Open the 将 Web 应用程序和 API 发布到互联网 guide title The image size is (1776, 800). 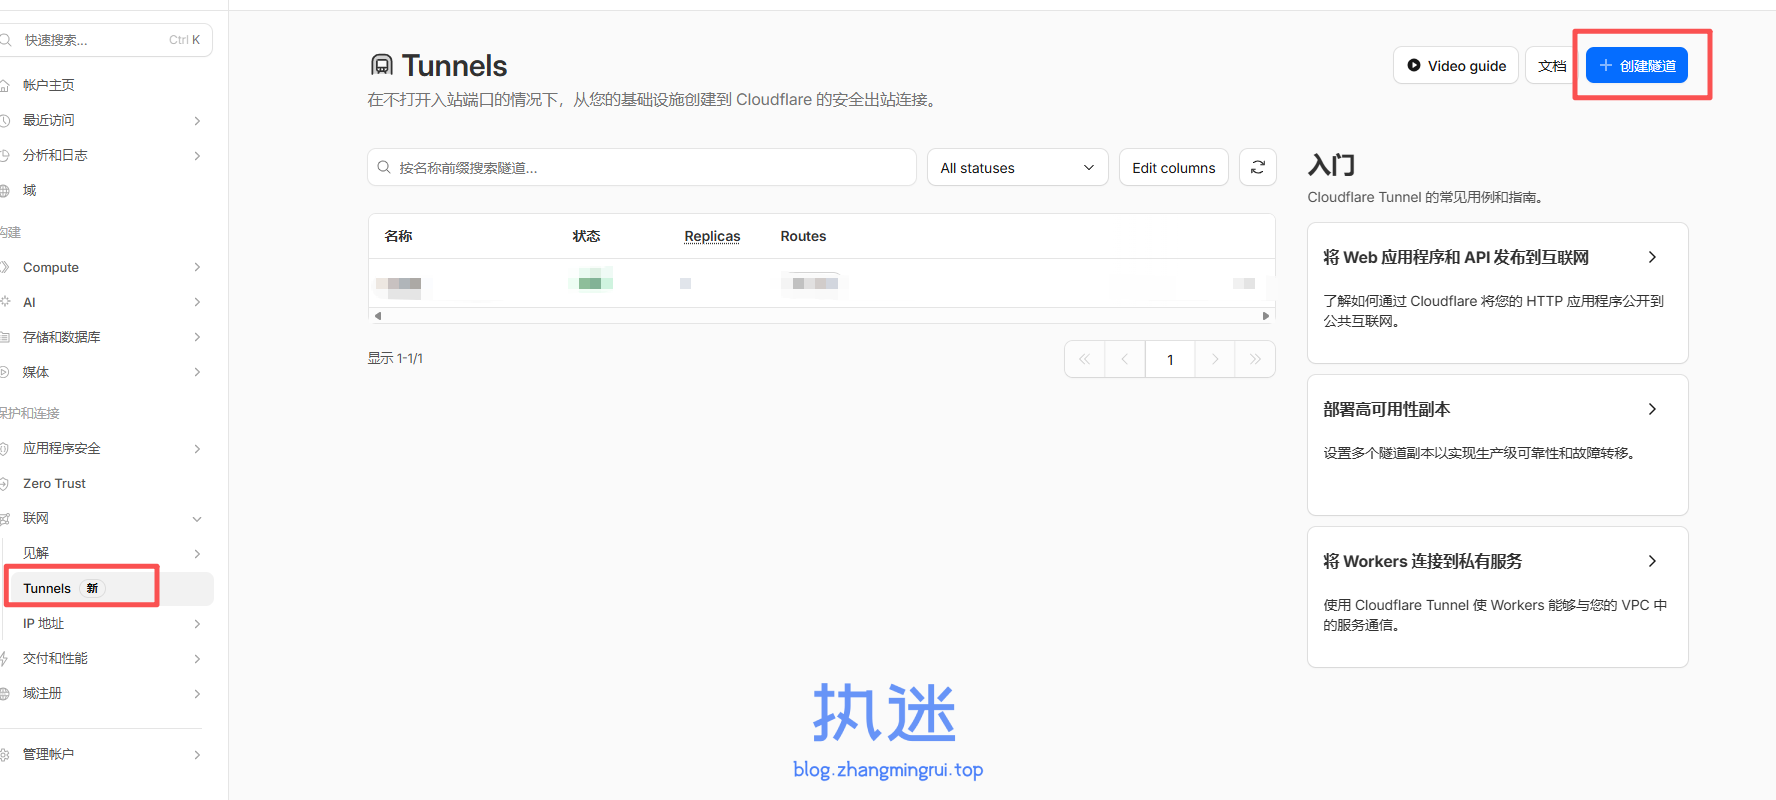(1456, 257)
